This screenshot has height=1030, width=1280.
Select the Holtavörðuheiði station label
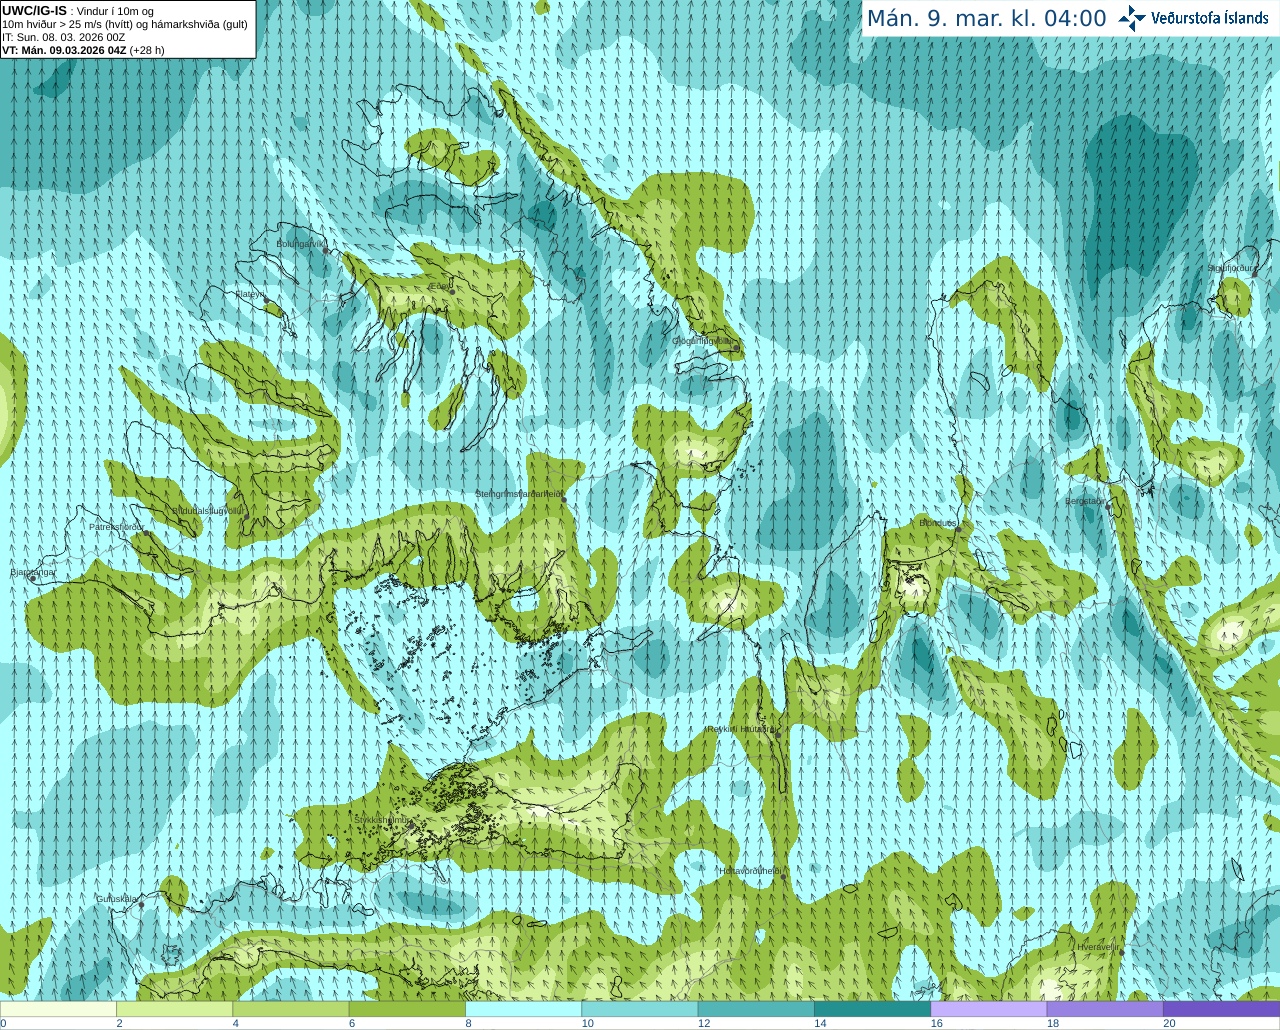750,871
